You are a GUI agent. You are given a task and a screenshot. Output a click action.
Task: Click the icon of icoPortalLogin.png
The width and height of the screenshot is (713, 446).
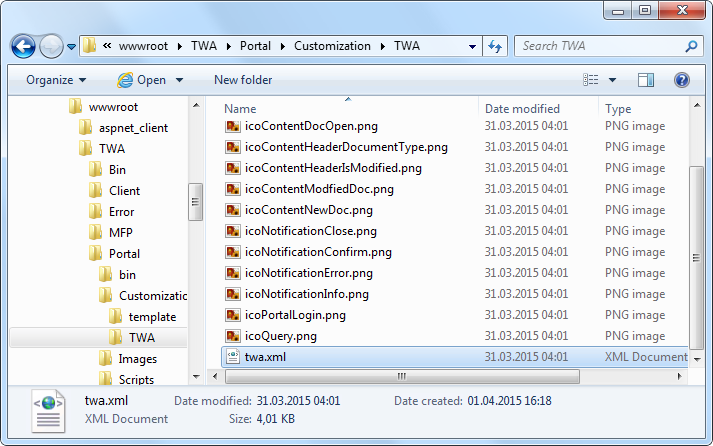pyautogui.click(x=233, y=315)
